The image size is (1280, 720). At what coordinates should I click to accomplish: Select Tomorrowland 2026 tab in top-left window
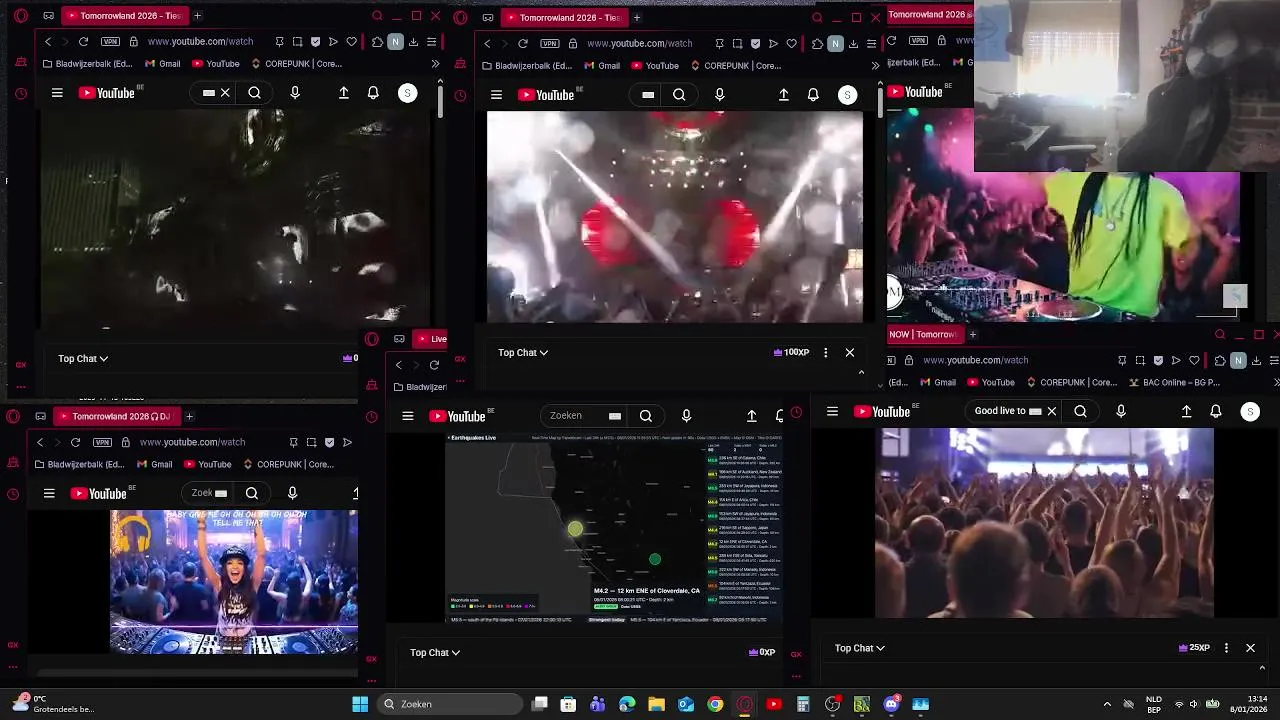(123, 16)
